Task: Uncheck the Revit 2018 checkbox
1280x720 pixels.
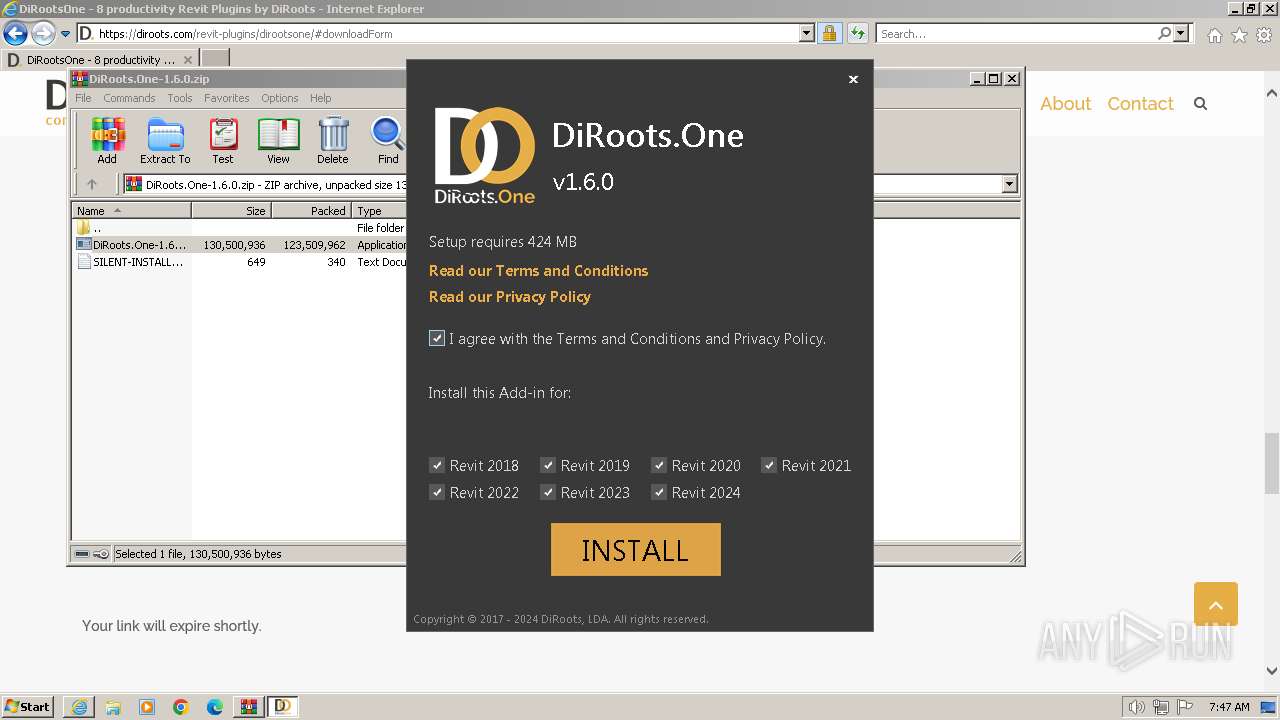Action: pyautogui.click(x=437, y=465)
